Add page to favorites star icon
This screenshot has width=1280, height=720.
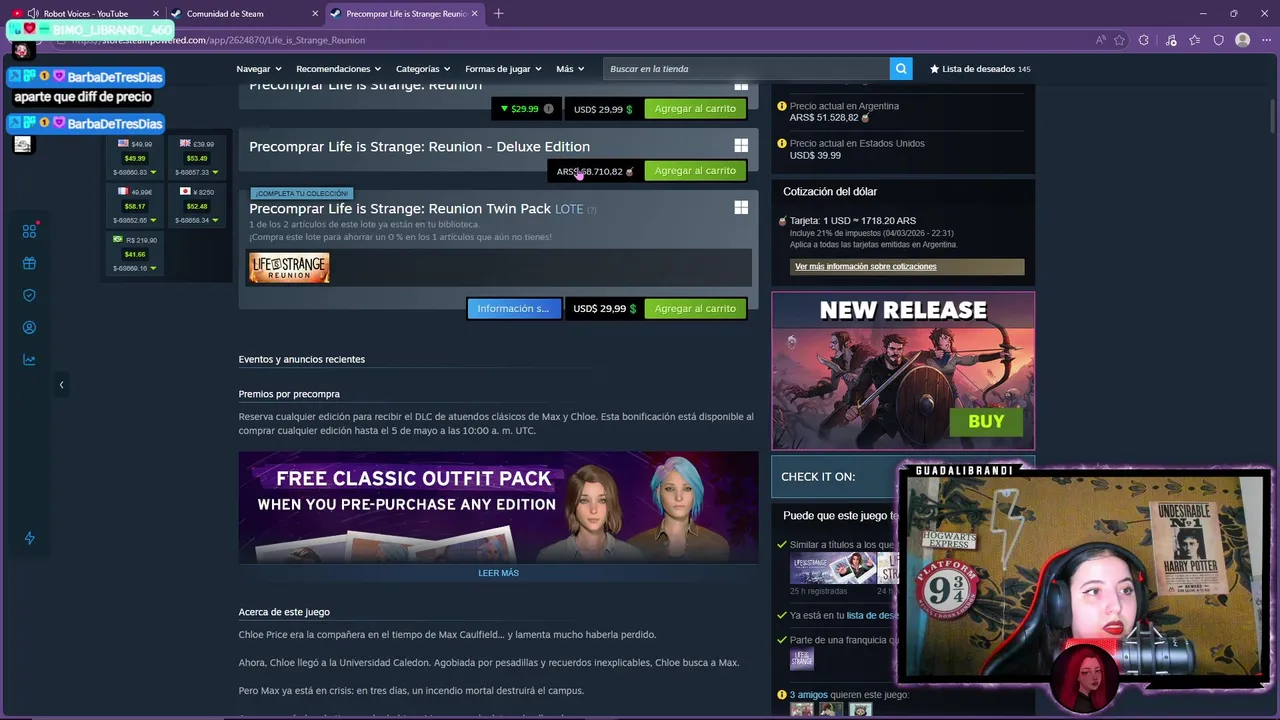pyautogui.click(x=1119, y=40)
